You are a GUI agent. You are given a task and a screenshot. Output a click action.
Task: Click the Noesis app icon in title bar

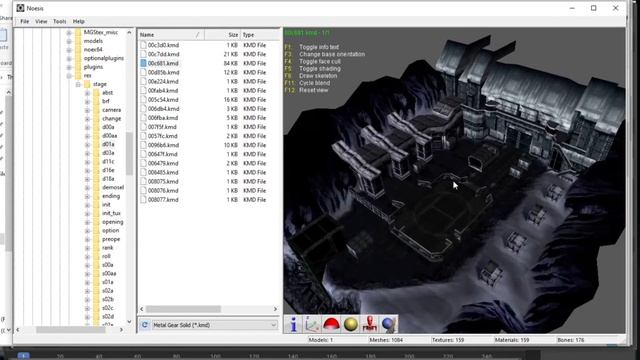click(20, 8)
